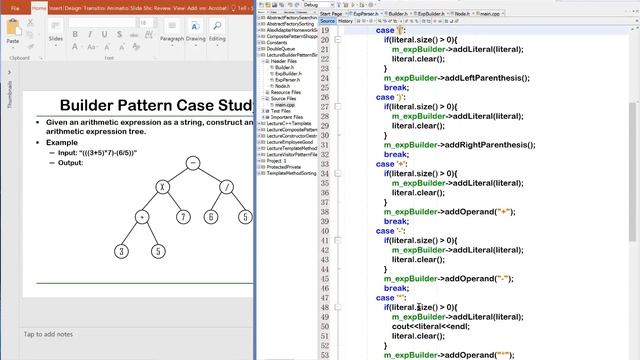Collapse code fold at line 34
Screen dimensions: 640x360
338,173
